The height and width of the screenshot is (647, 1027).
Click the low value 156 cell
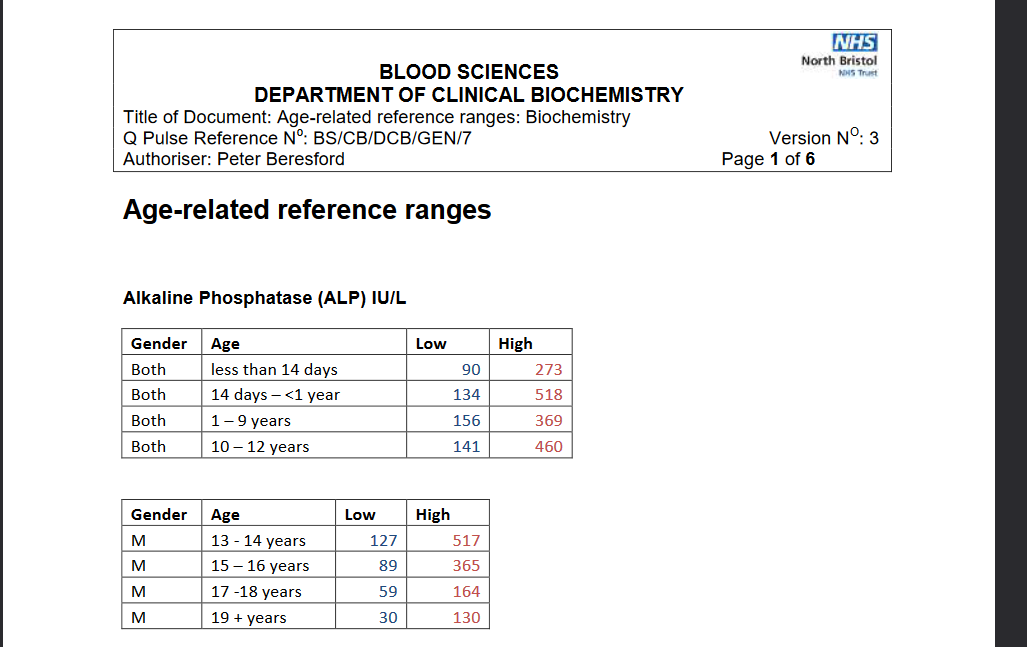point(466,421)
